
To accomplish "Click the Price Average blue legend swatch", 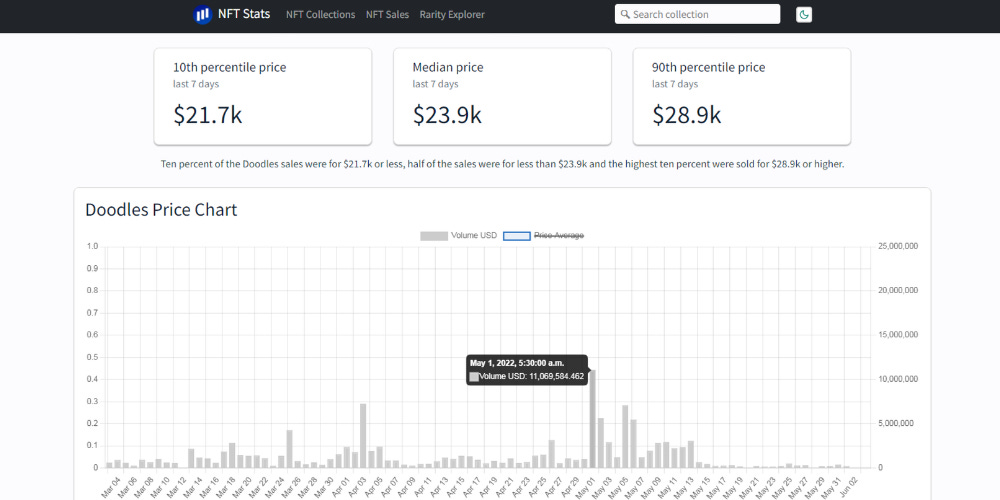I will [x=517, y=236].
